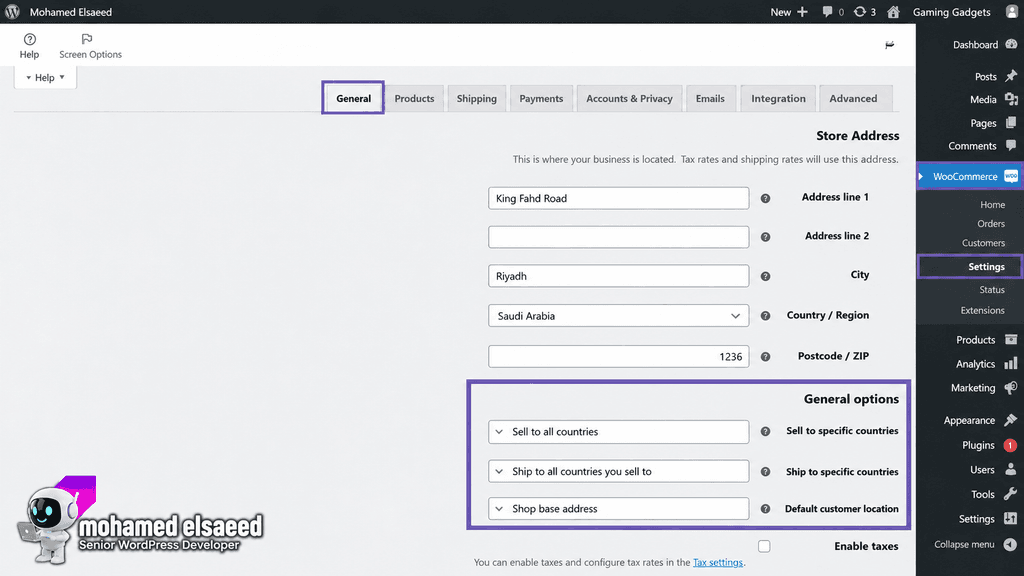
Task: Open the Sell to all countries dropdown
Action: [x=618, y=432]
